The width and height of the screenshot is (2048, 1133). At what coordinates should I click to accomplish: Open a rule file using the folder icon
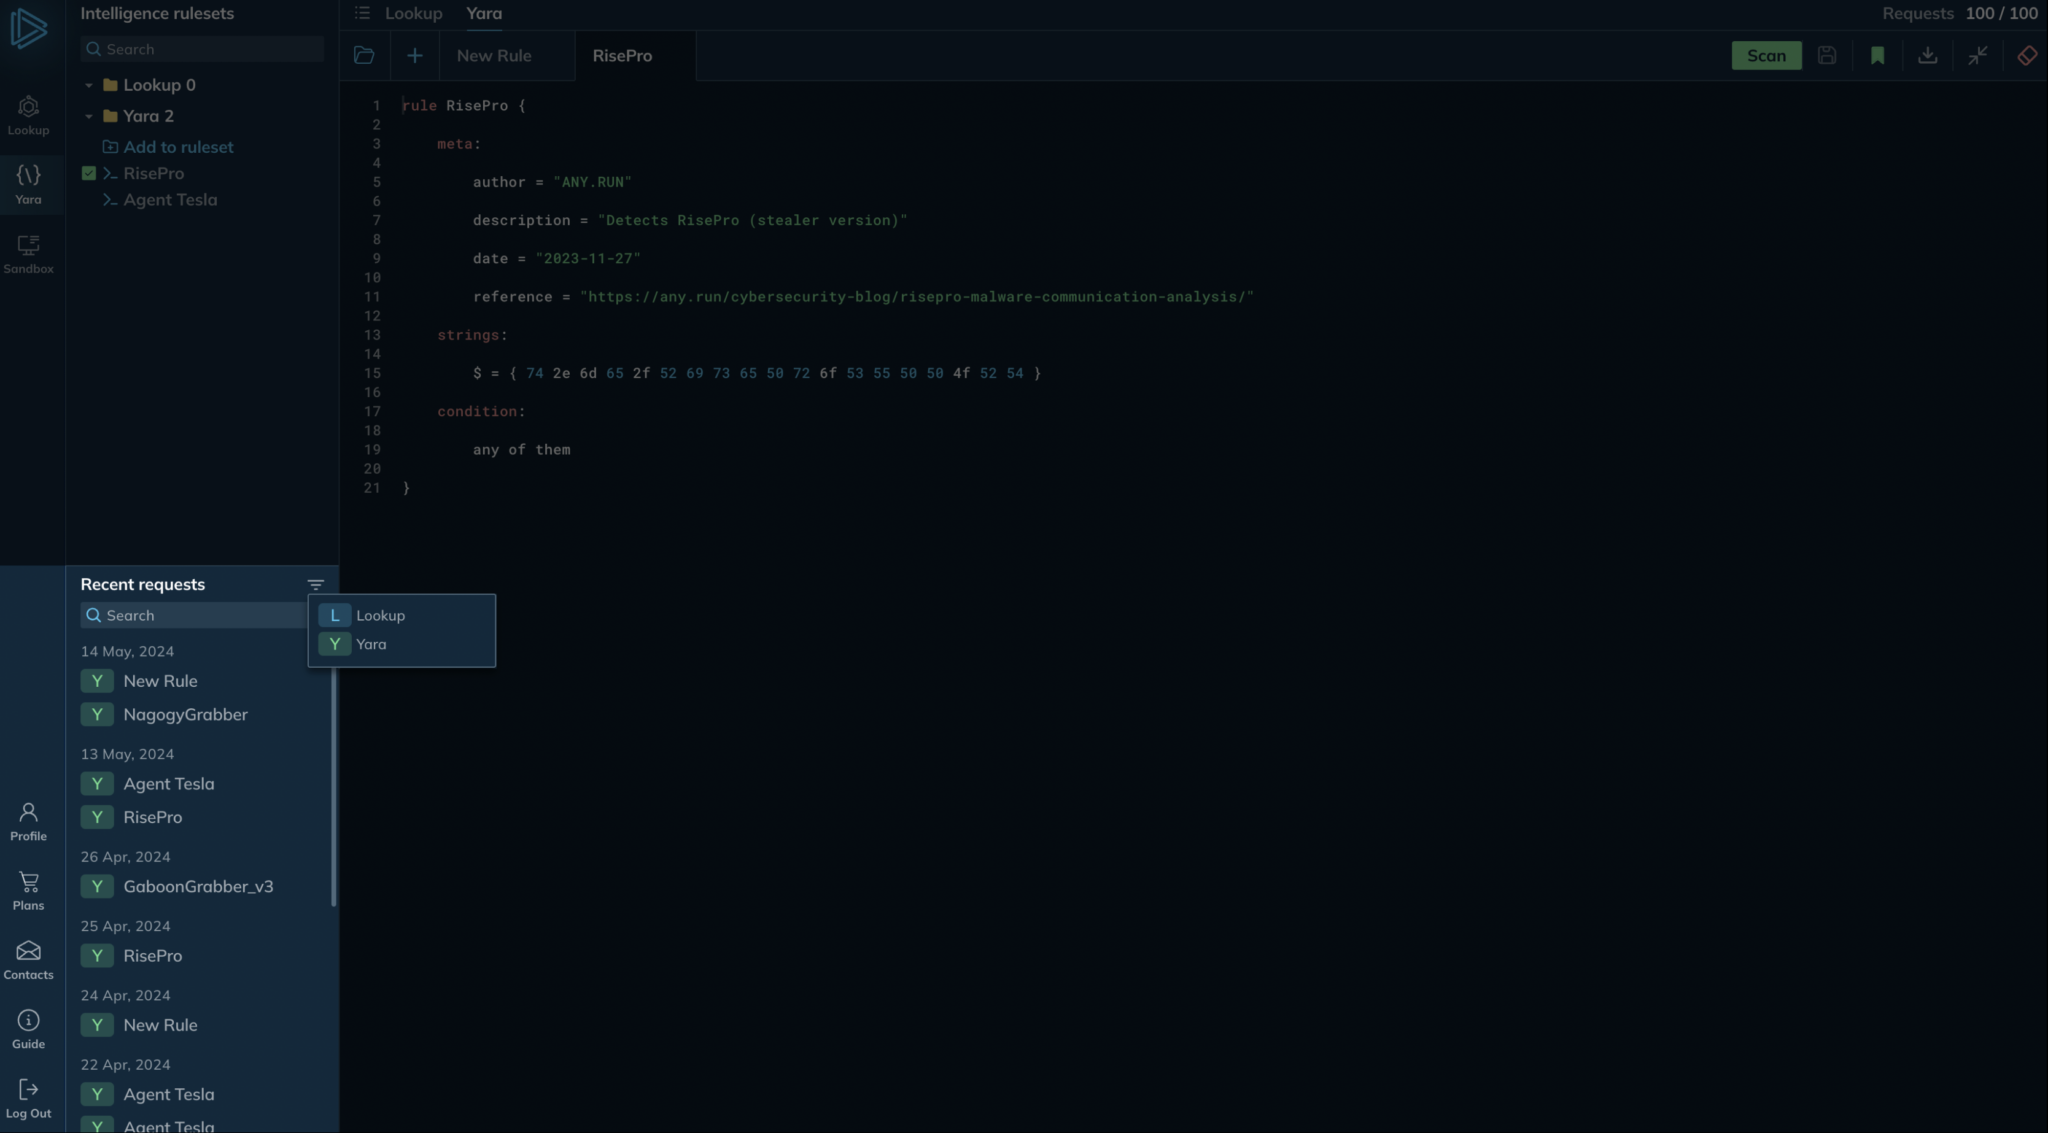363,55
